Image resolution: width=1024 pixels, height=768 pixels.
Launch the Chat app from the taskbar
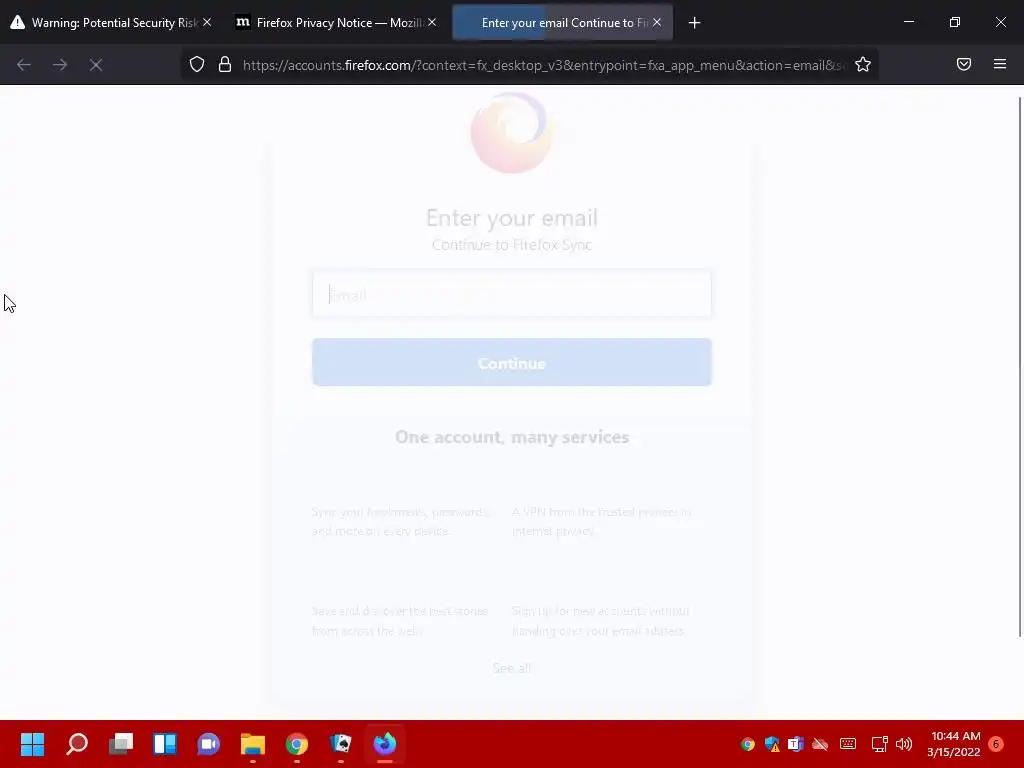209,744
